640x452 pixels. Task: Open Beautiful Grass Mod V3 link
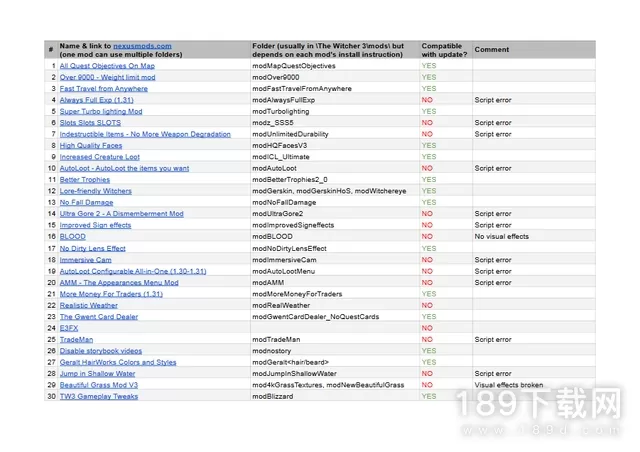tap(99, 385)
